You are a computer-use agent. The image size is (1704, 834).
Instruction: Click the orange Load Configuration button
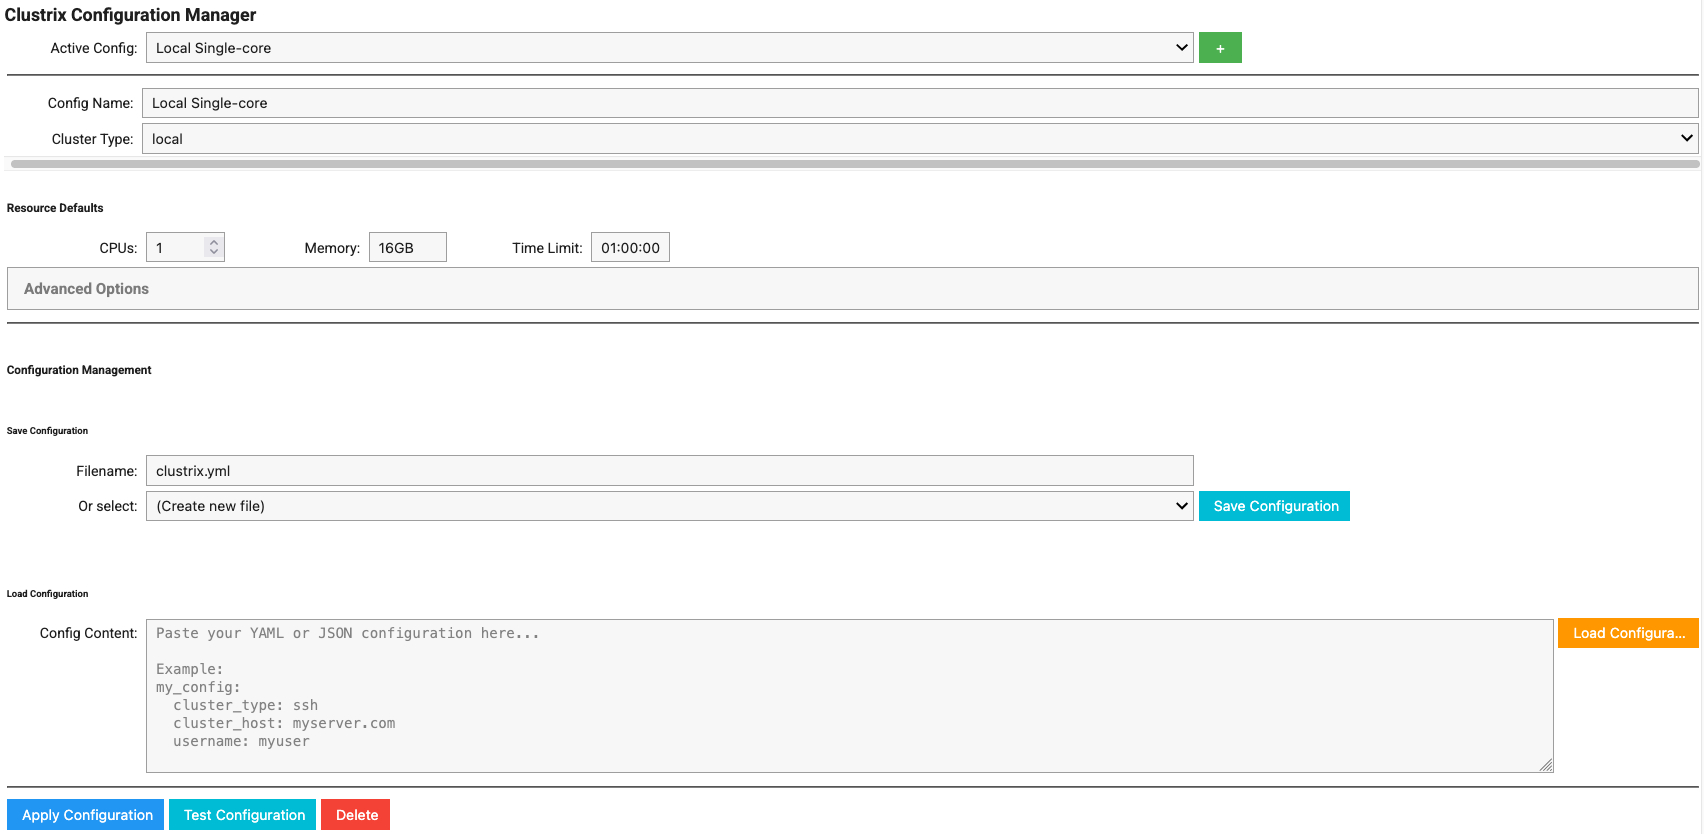(1627, 633)
